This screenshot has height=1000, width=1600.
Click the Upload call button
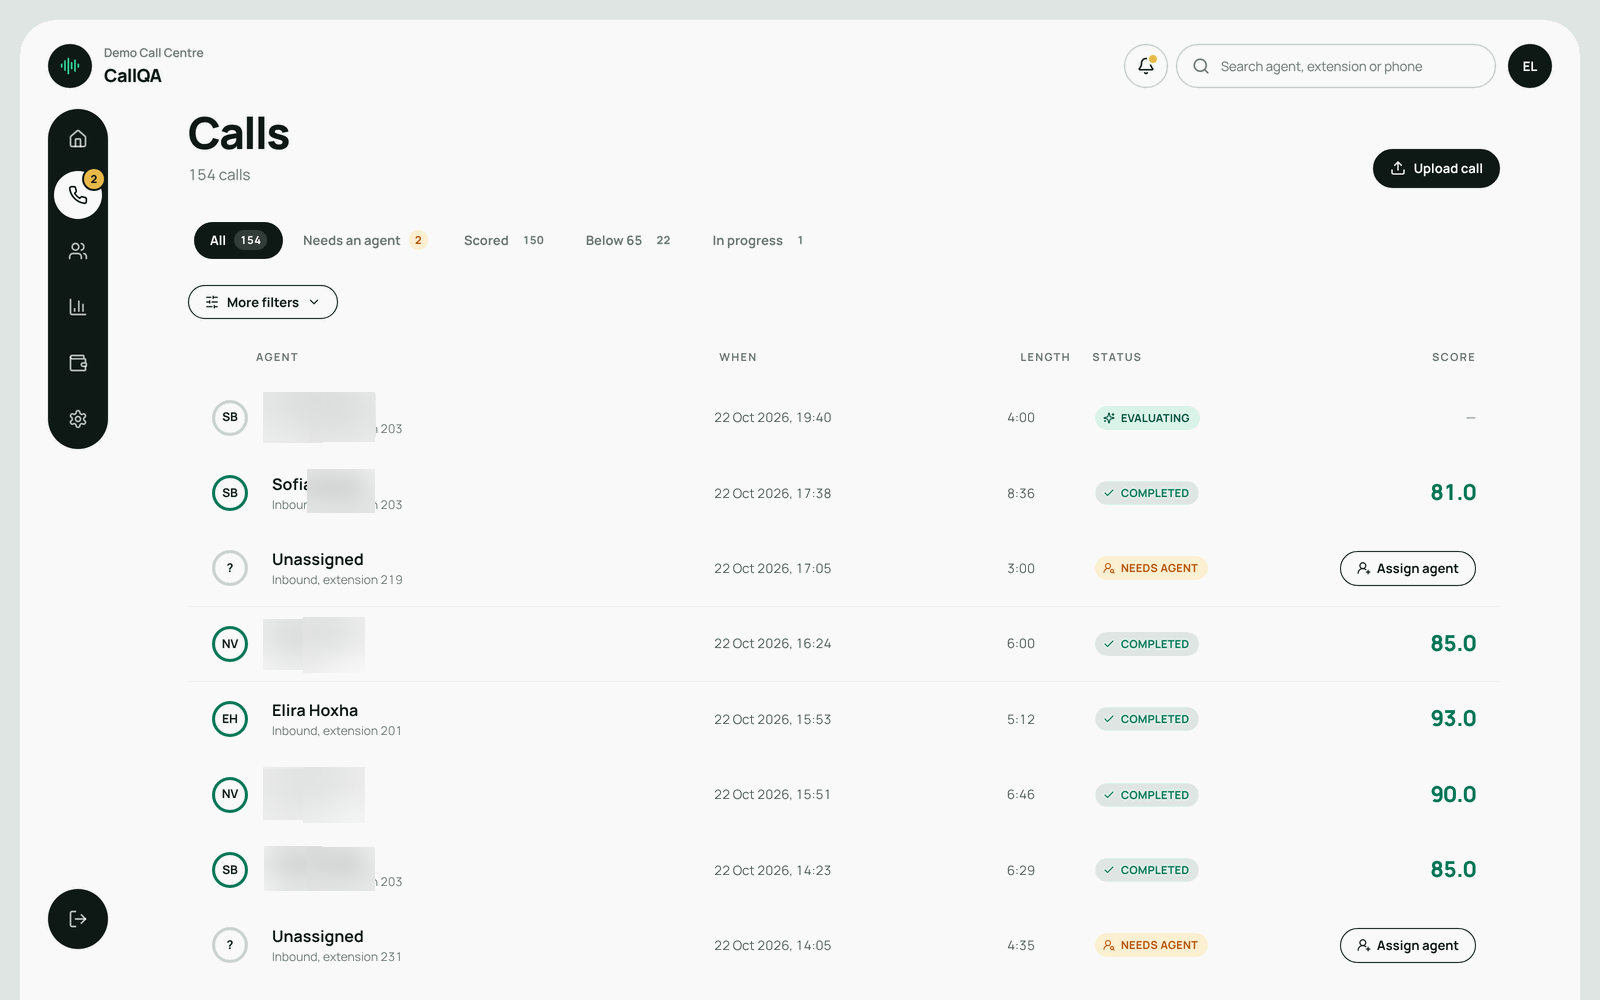tap(1436, 168)
